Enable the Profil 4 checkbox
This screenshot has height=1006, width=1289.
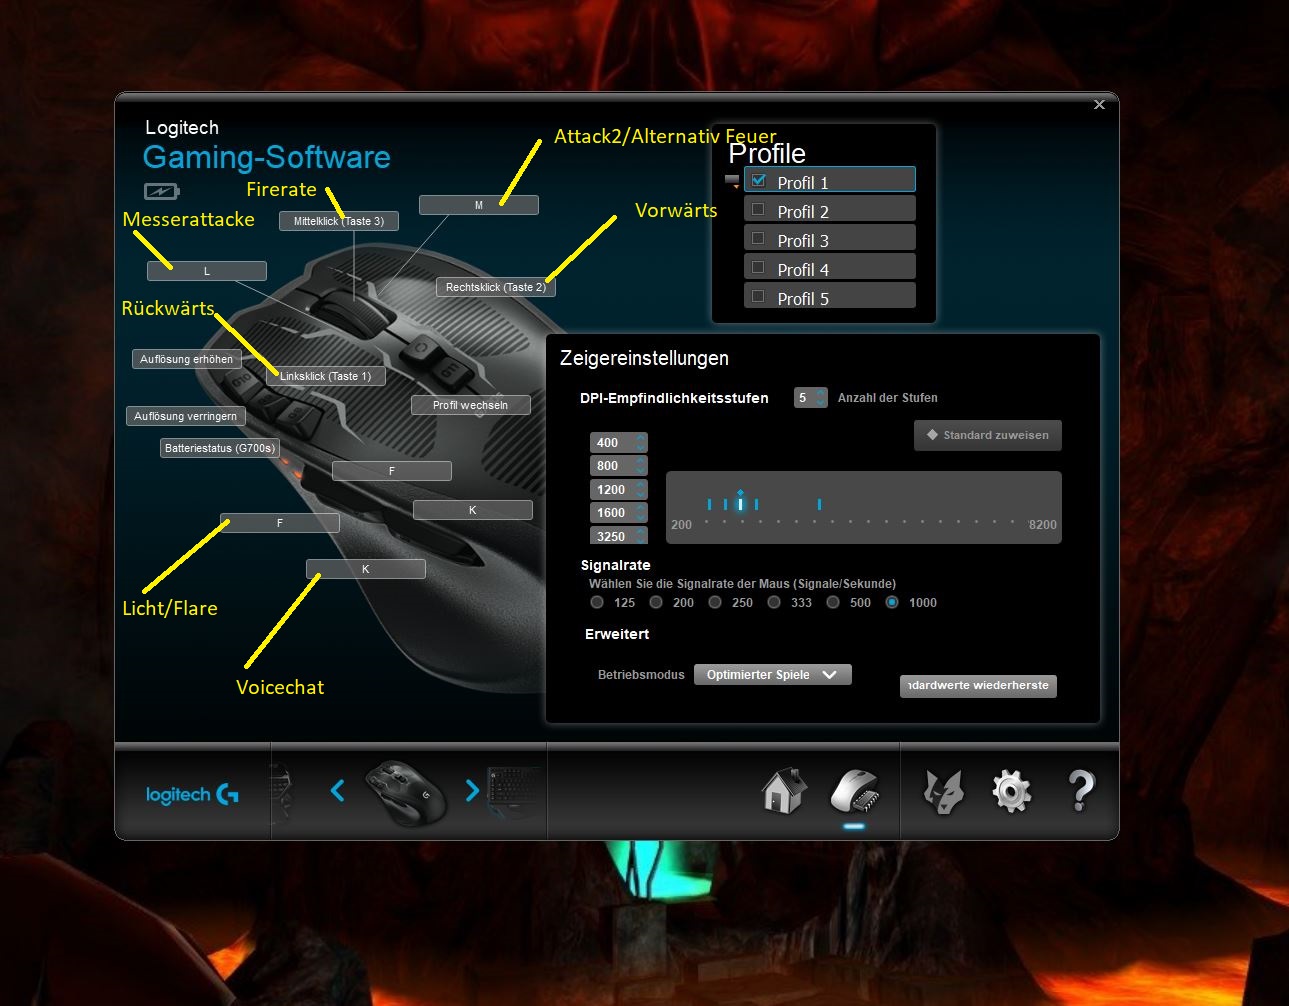click(x=758, y=268)
